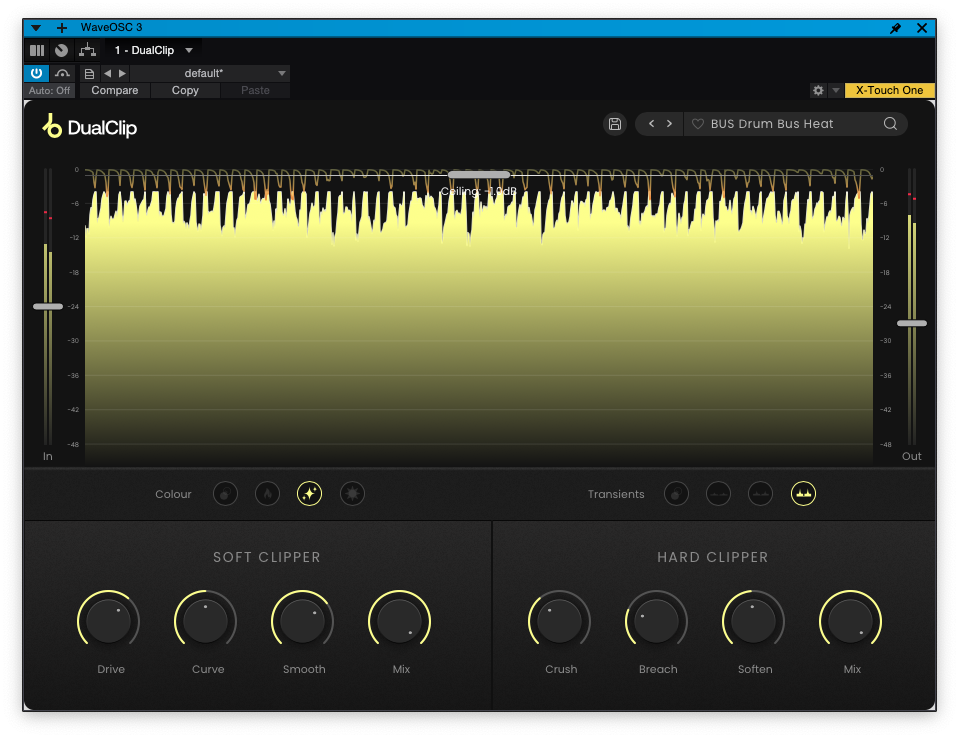Image resolution: width=959 pixels, height=738 pixels.
Task: Go to next DualClip preset arrow
Action: point(670,124)
